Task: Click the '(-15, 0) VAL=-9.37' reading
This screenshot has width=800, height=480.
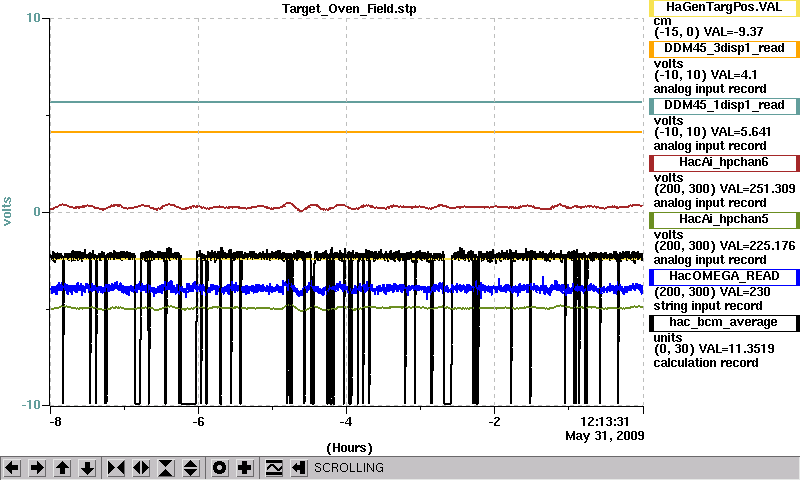Action: click(x=709, y=32)
